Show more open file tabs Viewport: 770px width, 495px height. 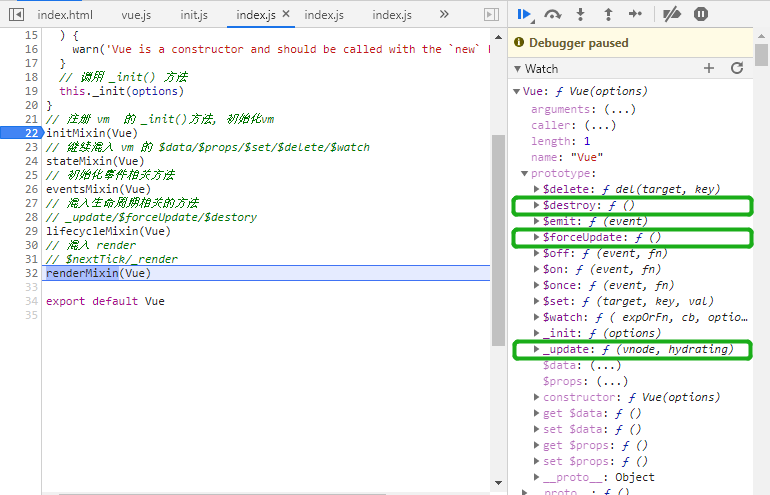444,14
